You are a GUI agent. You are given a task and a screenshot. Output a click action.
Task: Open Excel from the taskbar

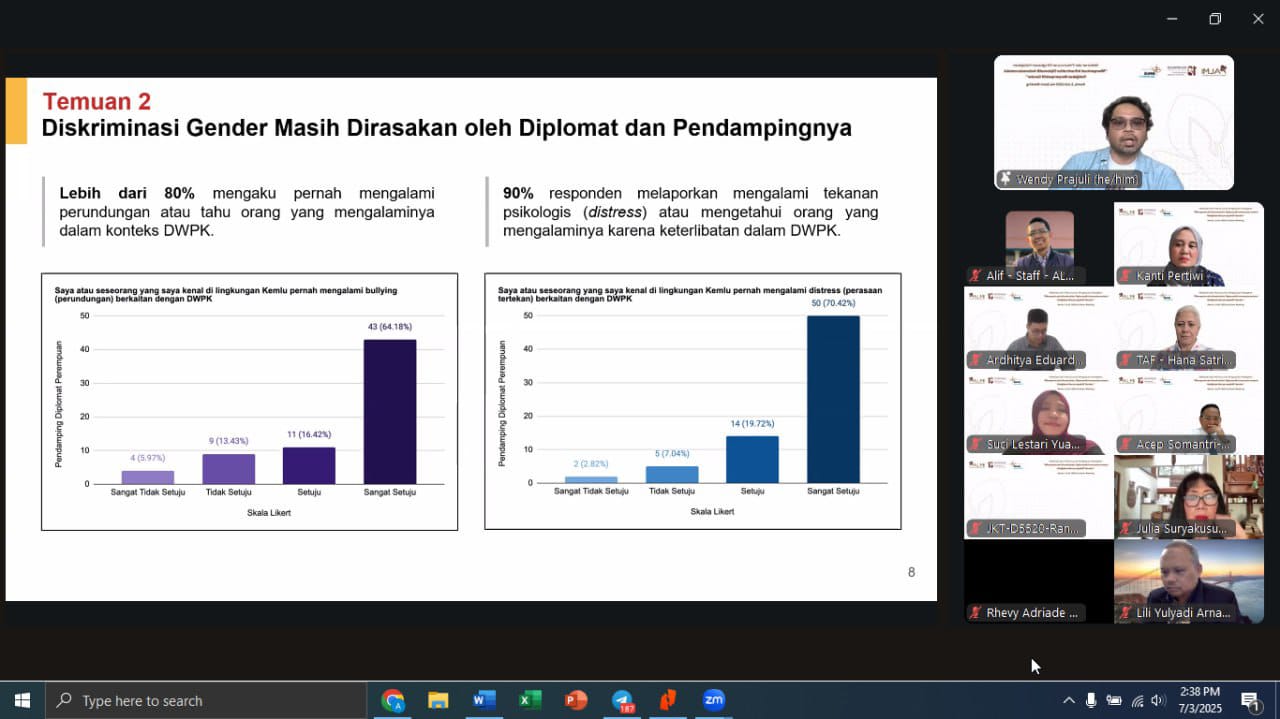point(530,700)
